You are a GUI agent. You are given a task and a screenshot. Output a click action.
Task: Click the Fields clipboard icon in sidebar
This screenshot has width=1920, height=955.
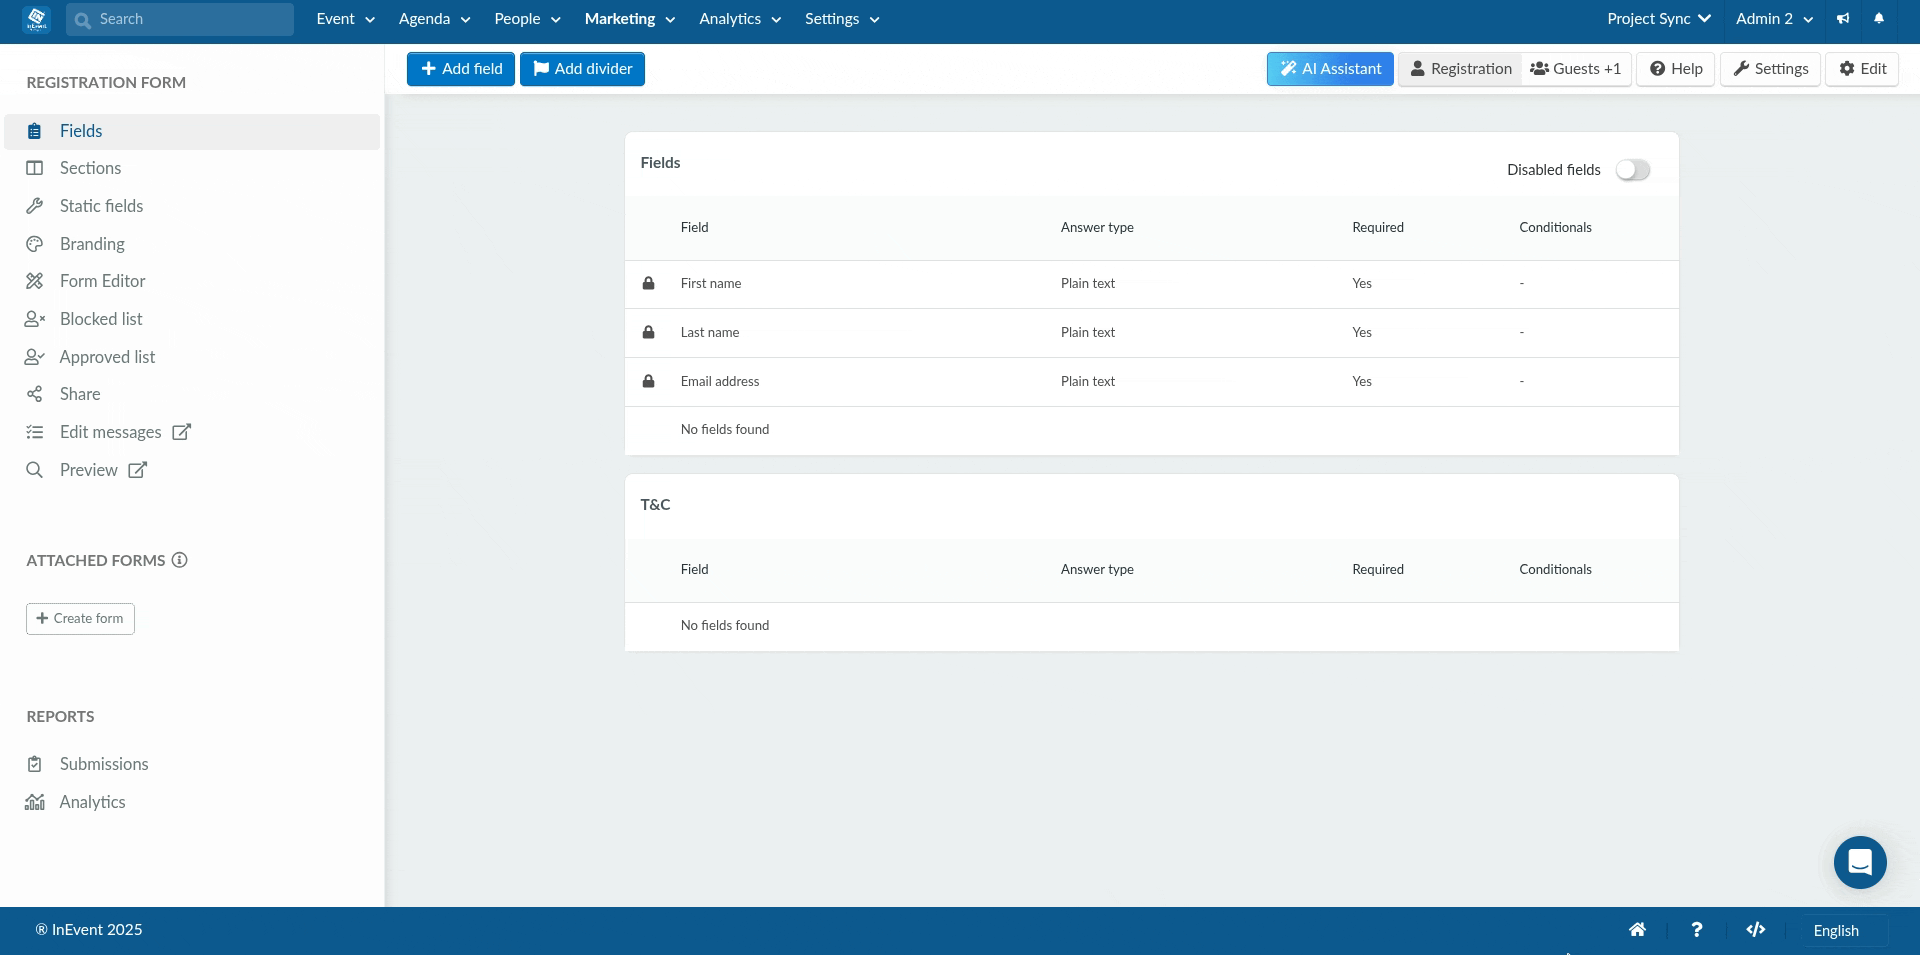pyautogui.click(x=35, y=131)
